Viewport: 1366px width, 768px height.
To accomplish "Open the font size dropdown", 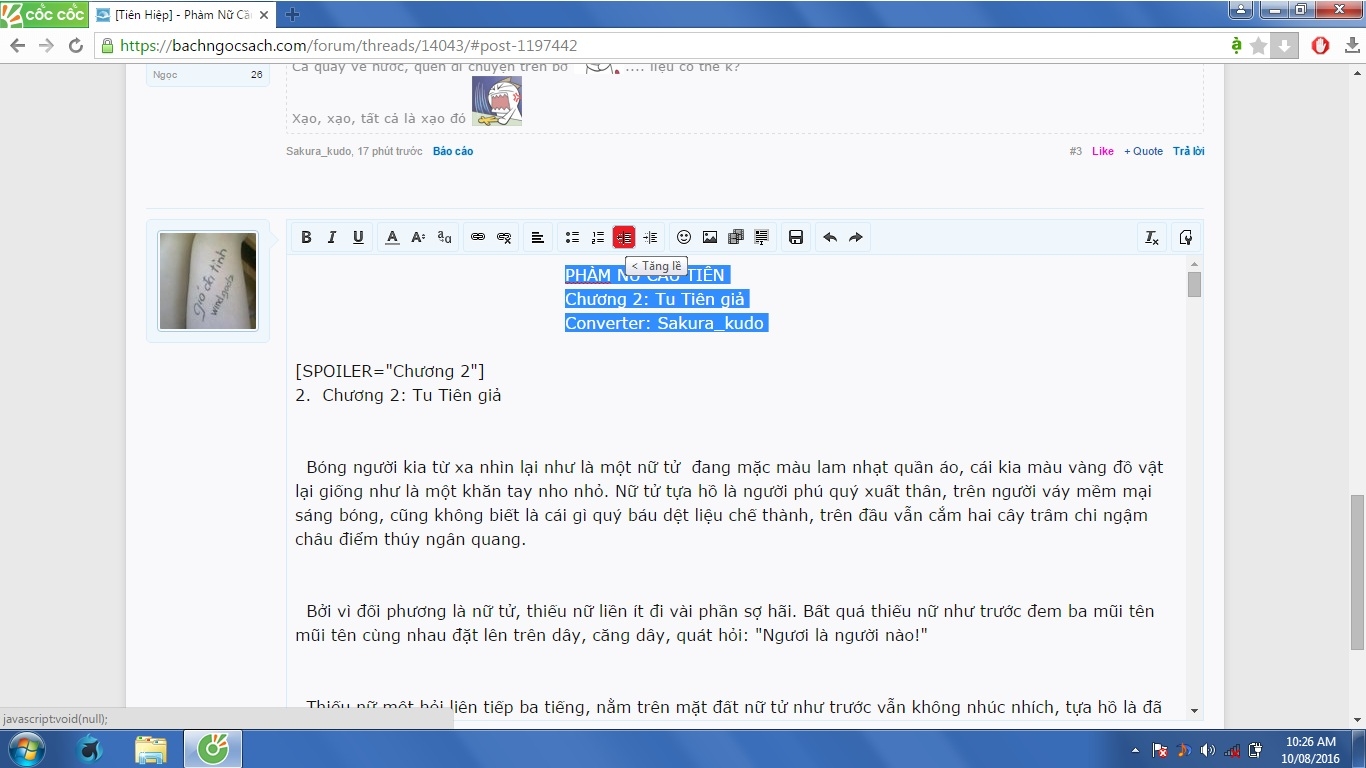I will click(x=418, y=237).
